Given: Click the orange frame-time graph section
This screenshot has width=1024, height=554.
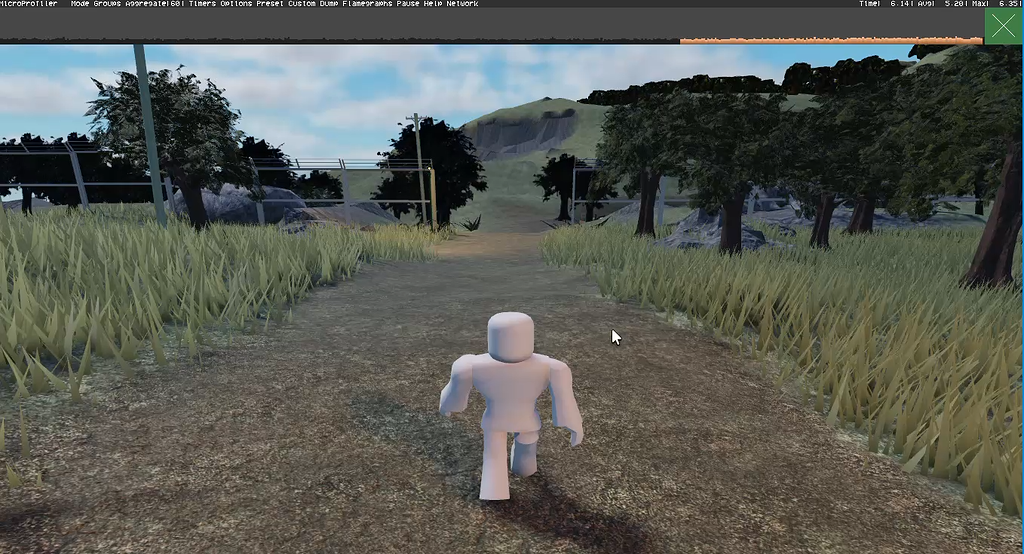Looking at the screenshot, I should pos(831,41).
